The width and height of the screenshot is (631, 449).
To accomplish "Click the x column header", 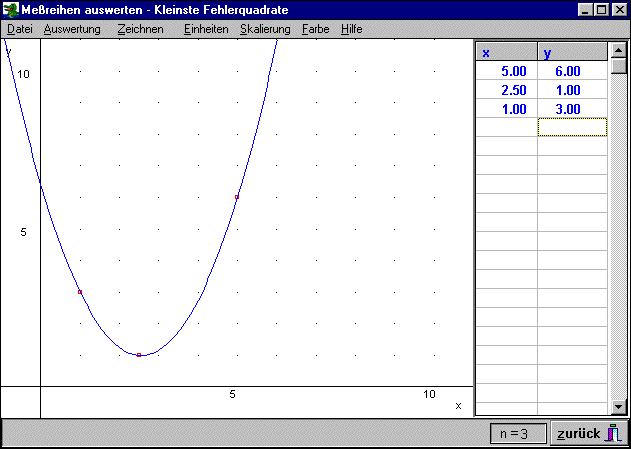I will tap(506, 51).
